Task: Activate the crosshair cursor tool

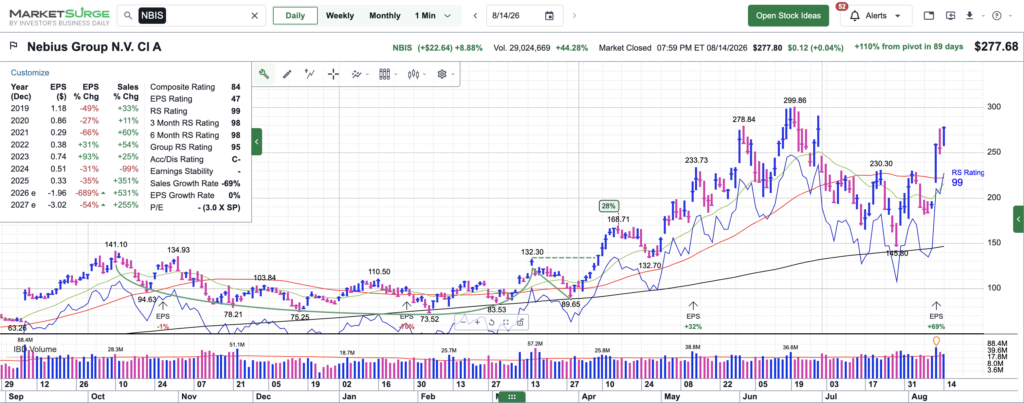Action: (333, 74)
